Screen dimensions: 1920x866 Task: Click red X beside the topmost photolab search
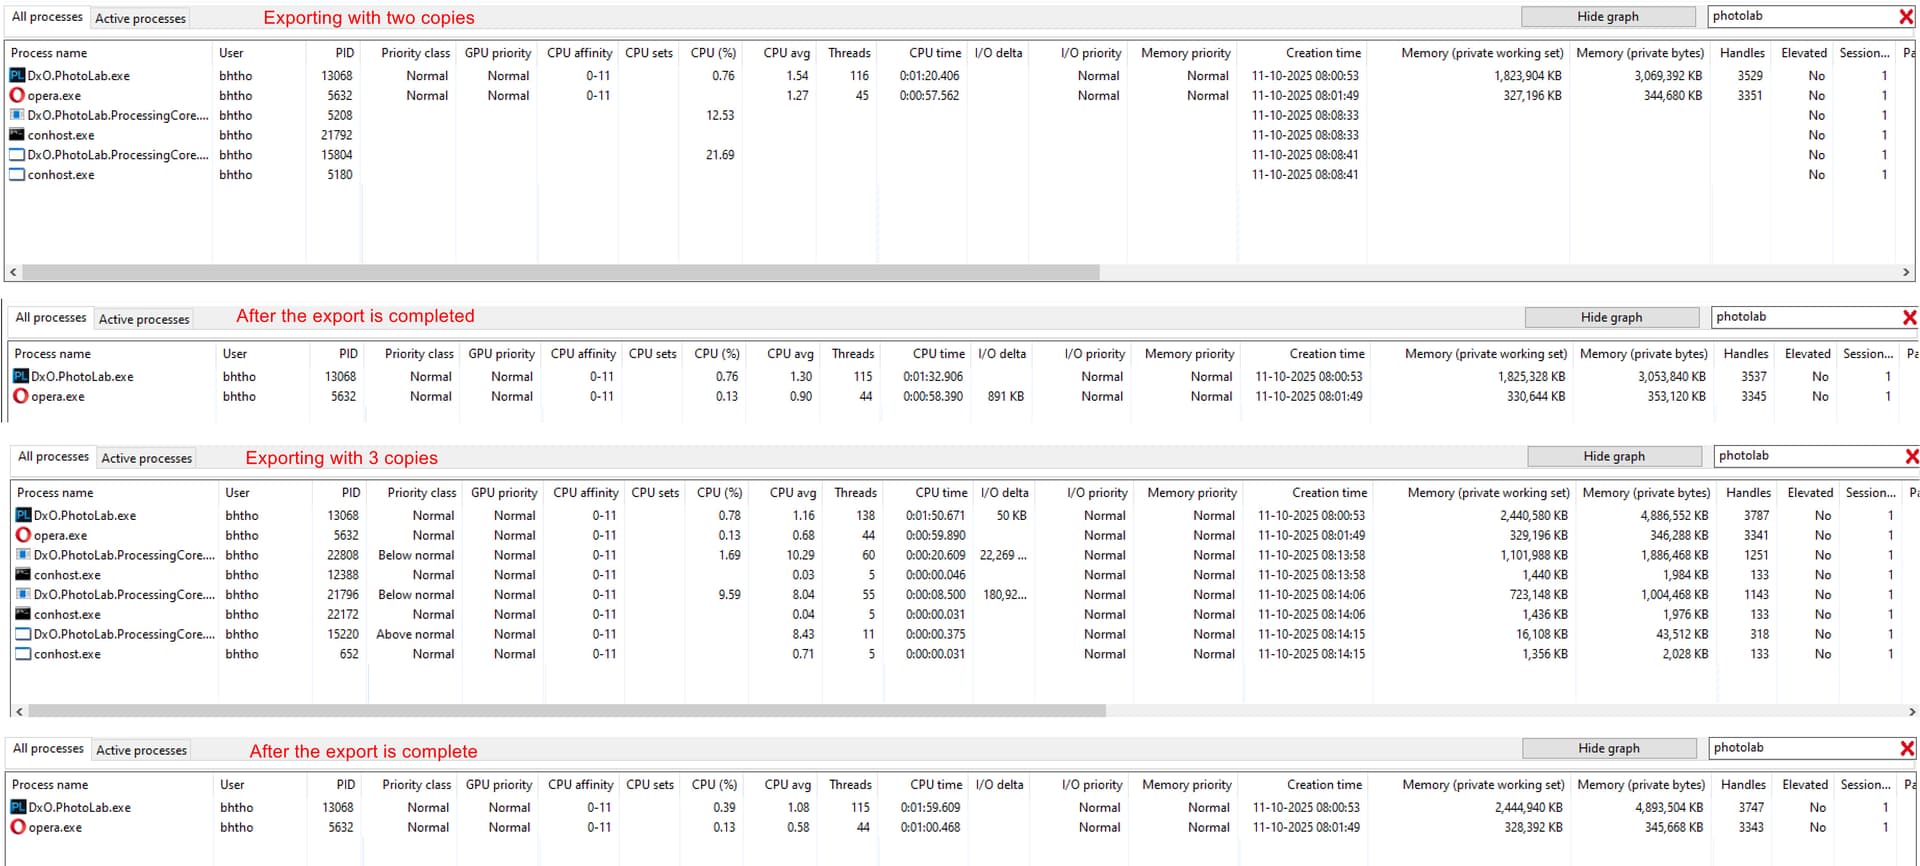[1906, 17]
